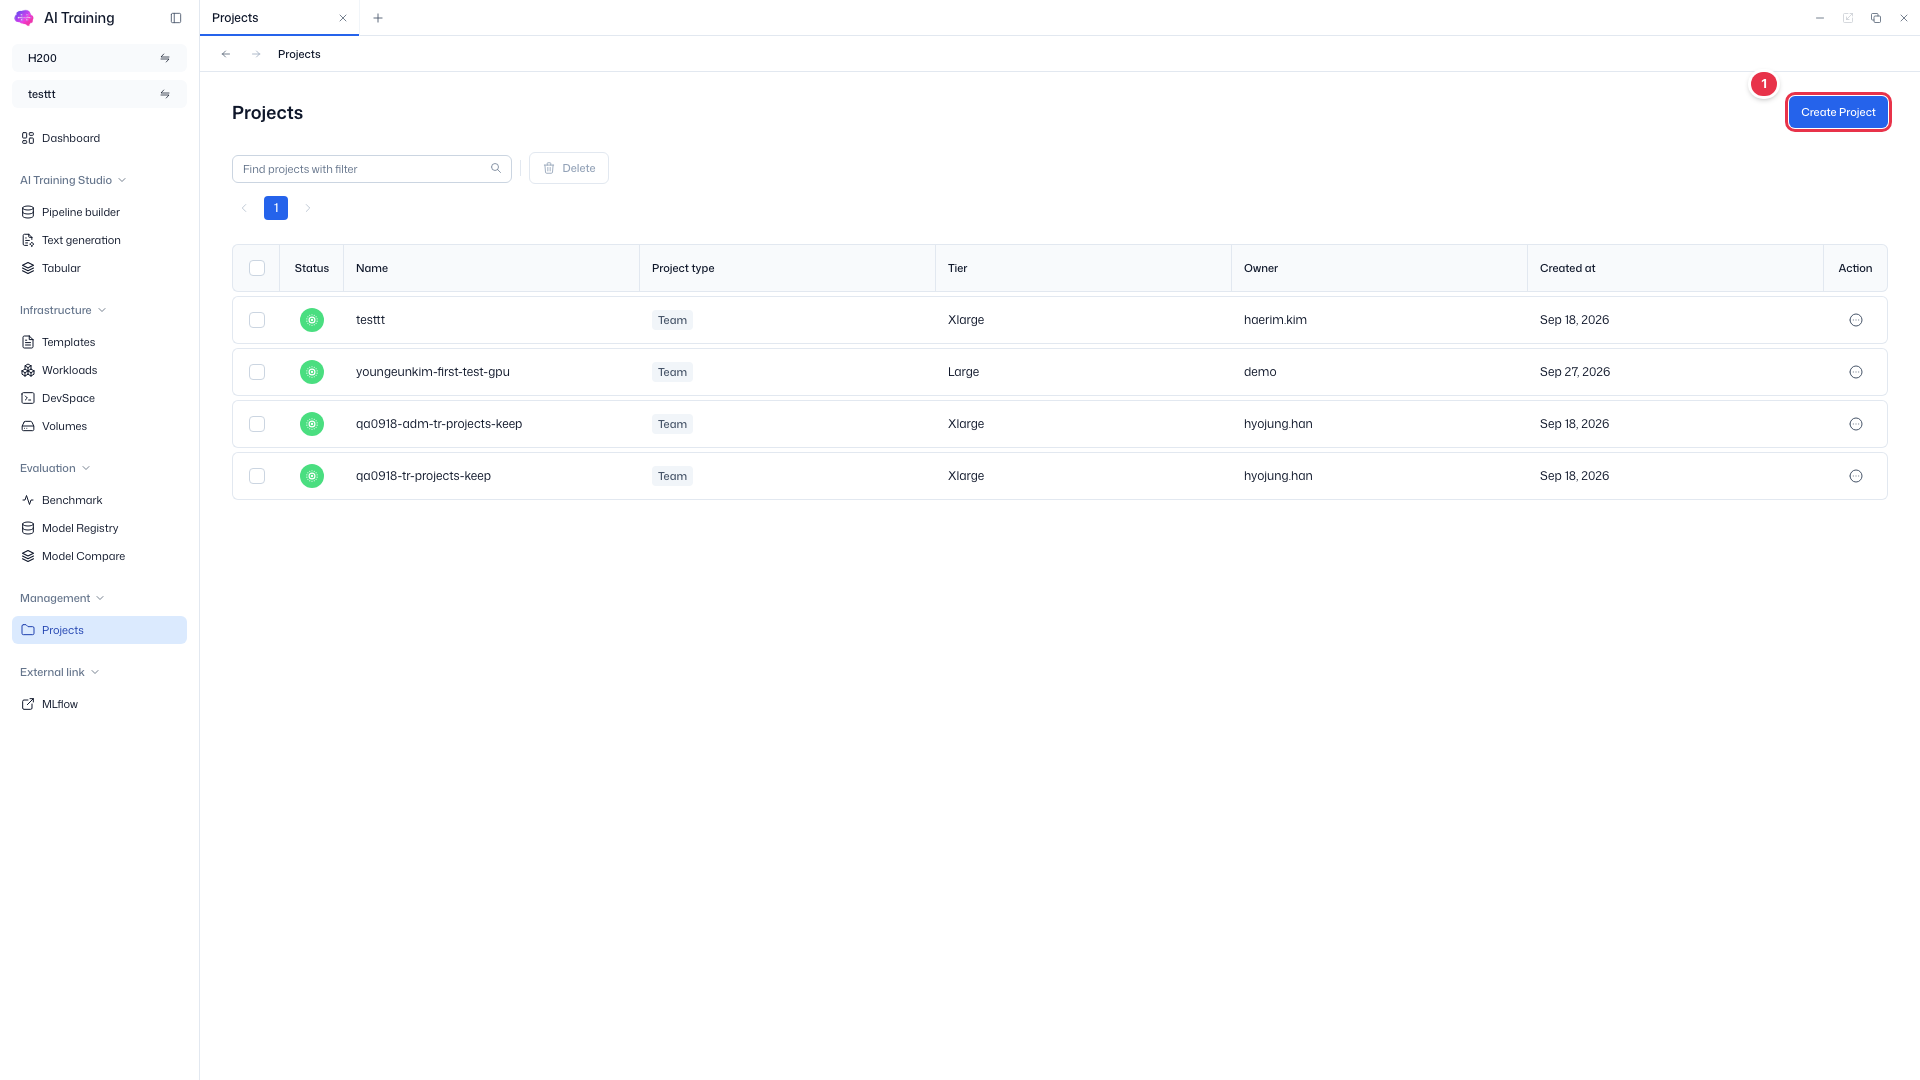Viewport: 1920px width, 1080px height.
Task: Open Model Compare
Action: coord(99,556)
